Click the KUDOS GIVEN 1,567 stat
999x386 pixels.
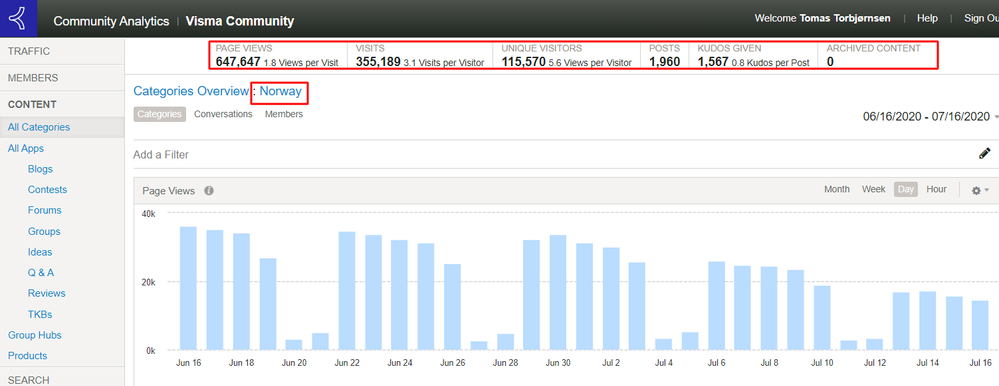[x=754, y=55]
